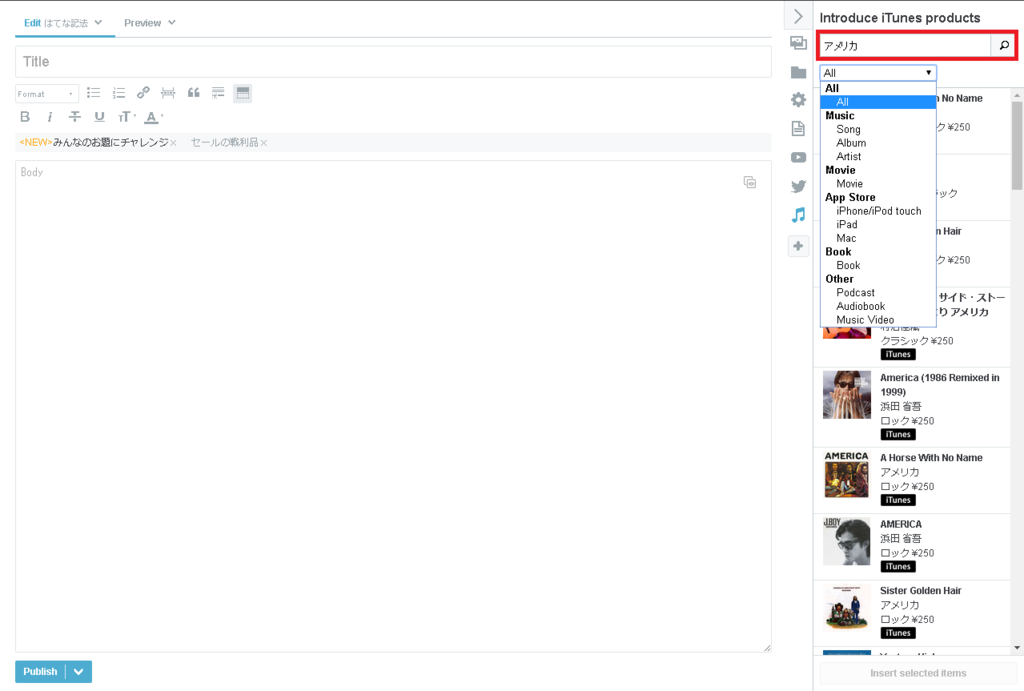Open the font size tool
The image size is (1024, 691).
pyautogui.click(x=126, y=117)
